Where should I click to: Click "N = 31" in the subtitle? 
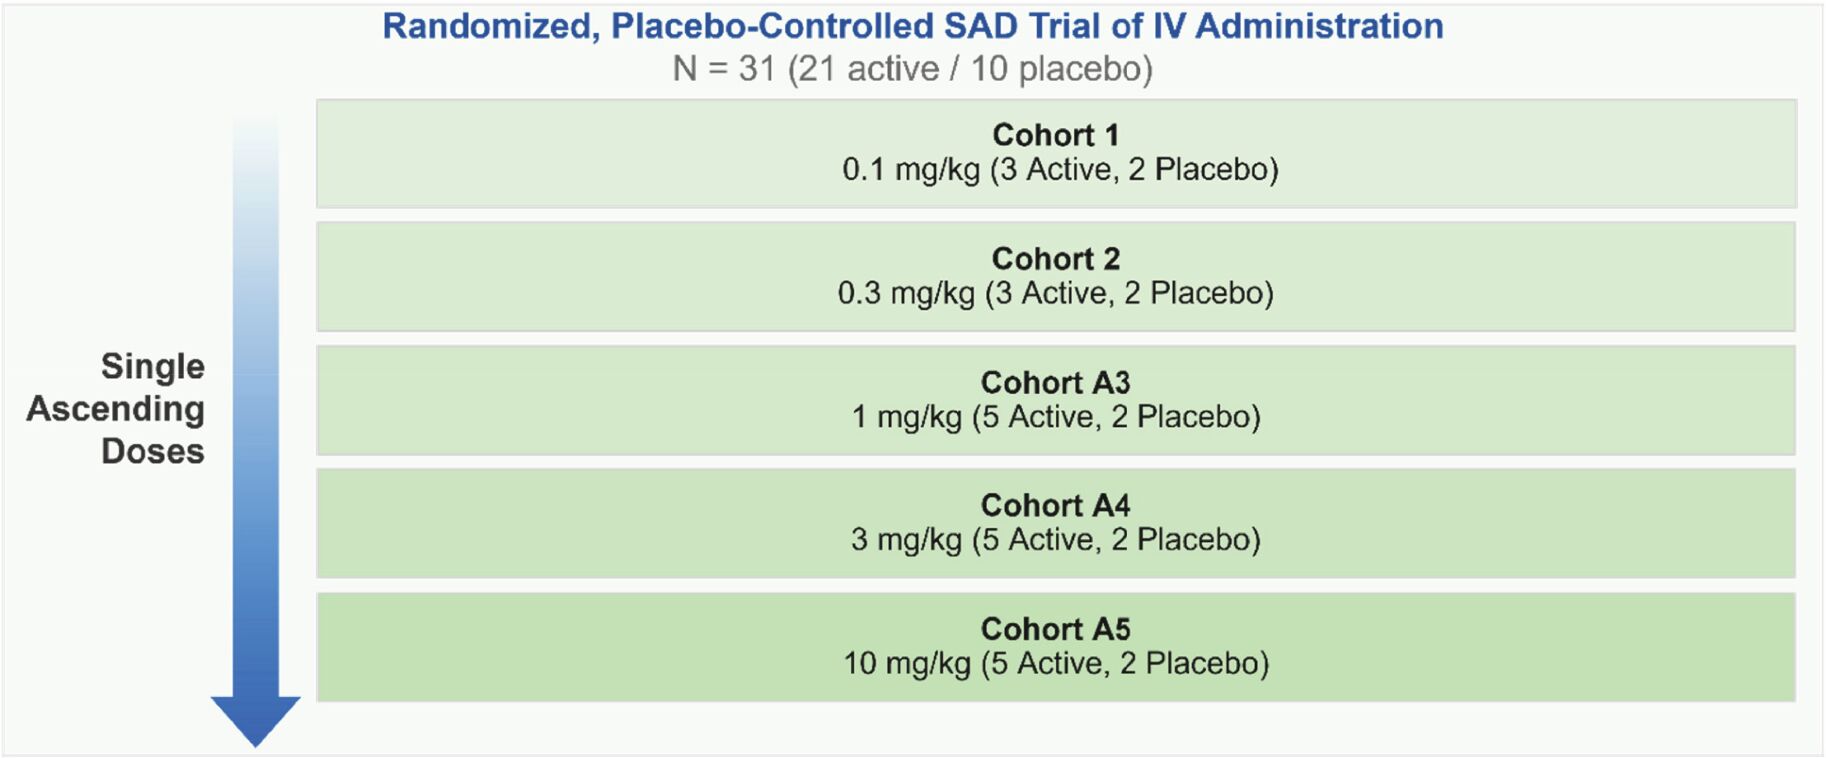pyautogui.click(x=724, y=69)
